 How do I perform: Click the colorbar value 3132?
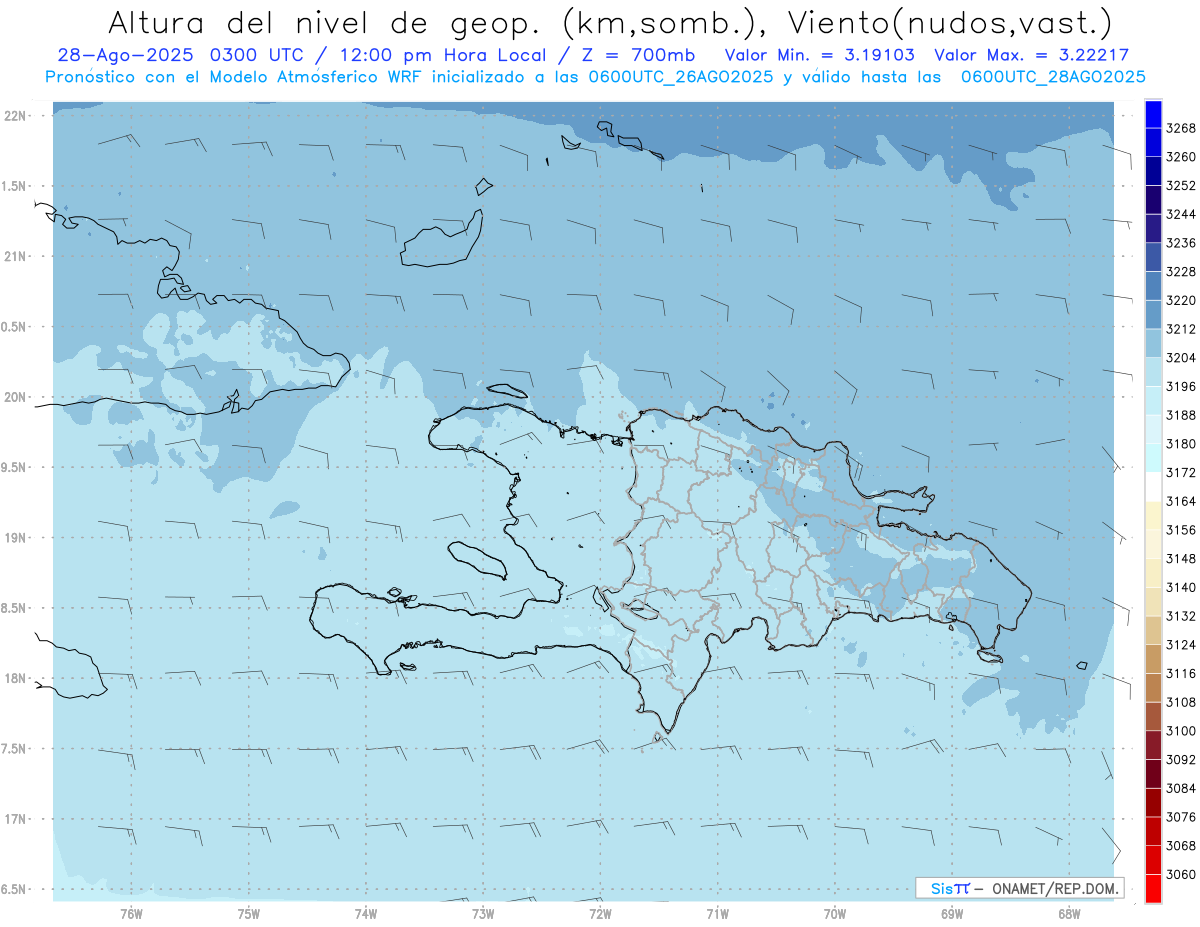point(1180,616)
